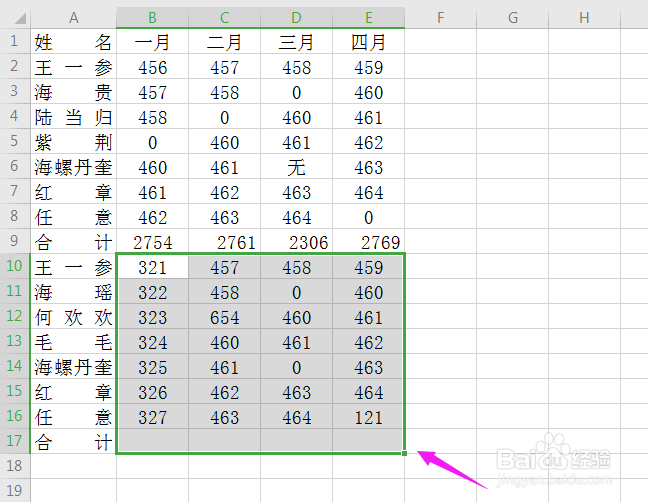648x502 pixels.
Task: Click cell with 二月 header
Action: tap(224, 42)
